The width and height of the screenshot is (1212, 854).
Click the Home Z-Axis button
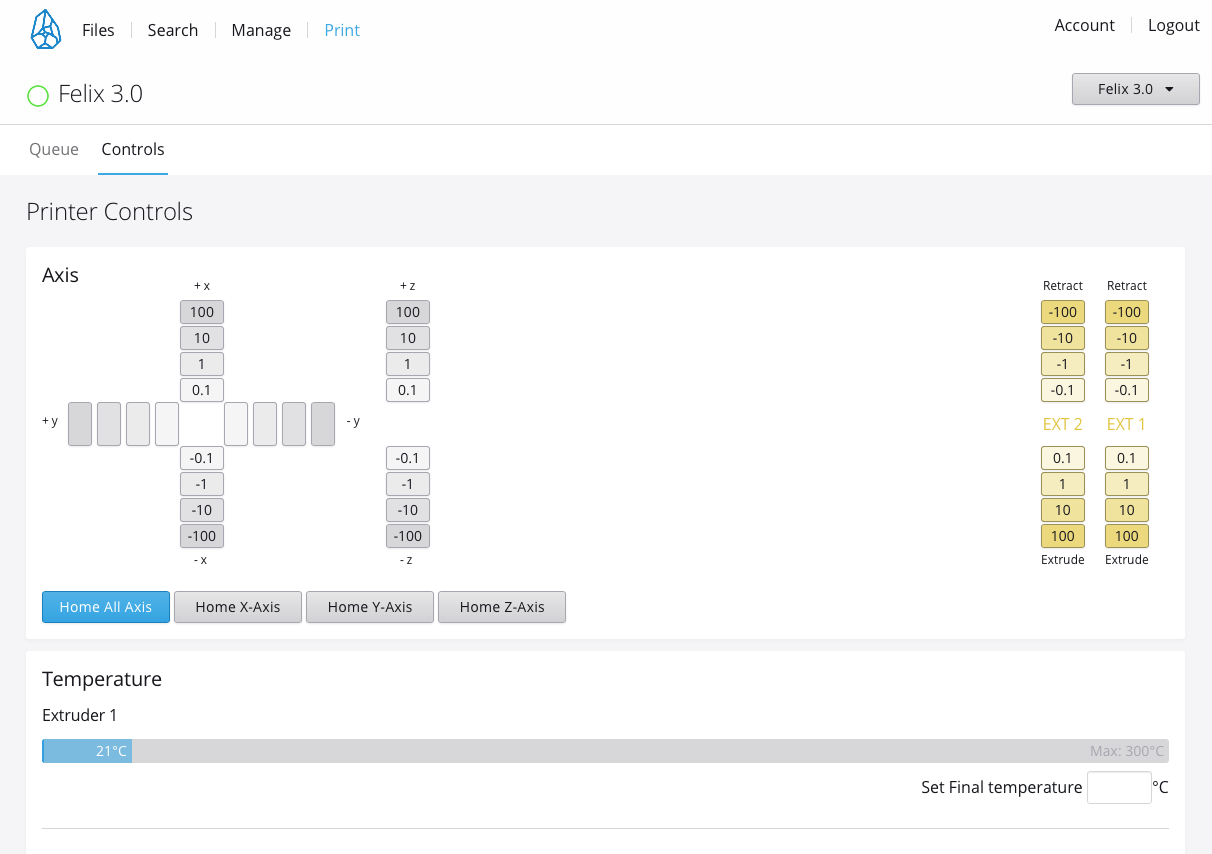point(502,607)
